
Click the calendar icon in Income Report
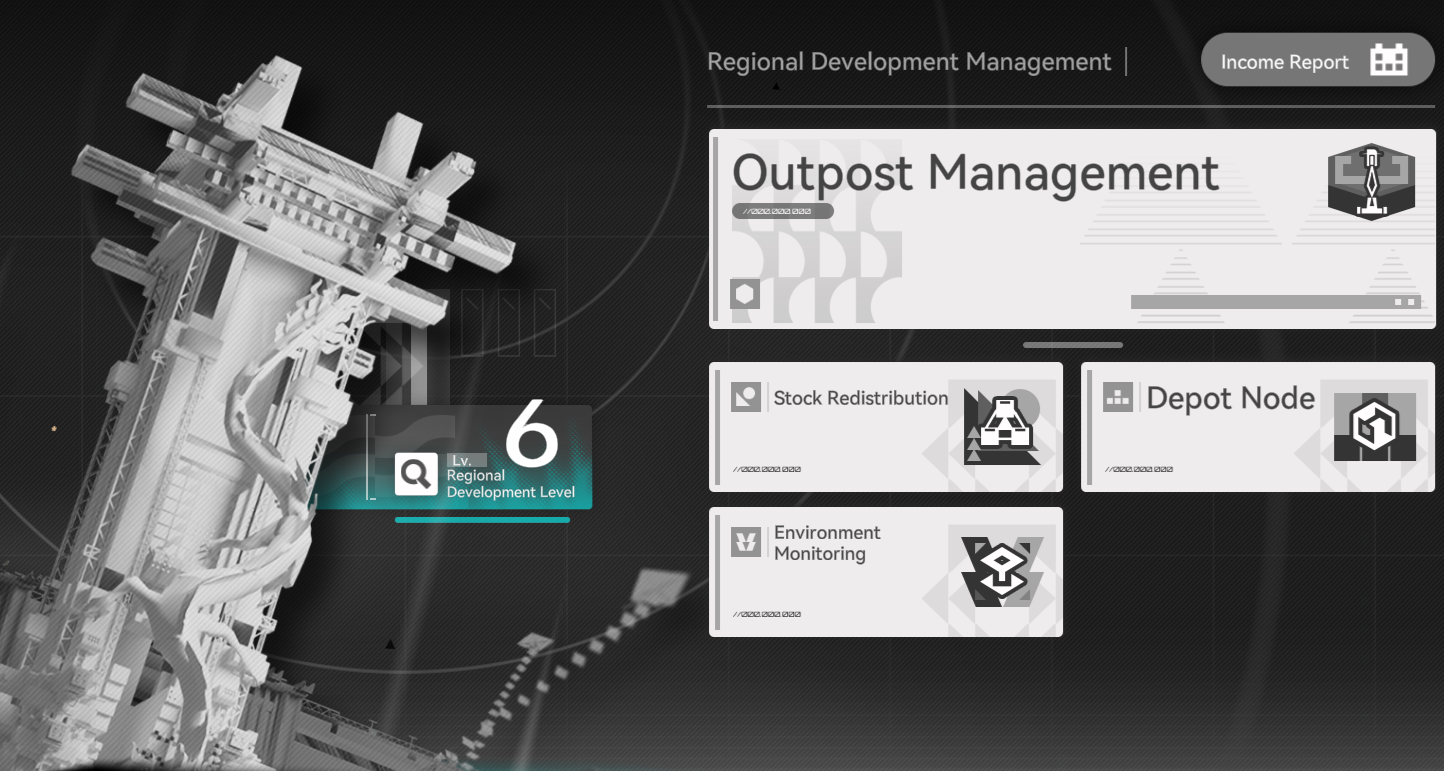[x=1389, y=61]
